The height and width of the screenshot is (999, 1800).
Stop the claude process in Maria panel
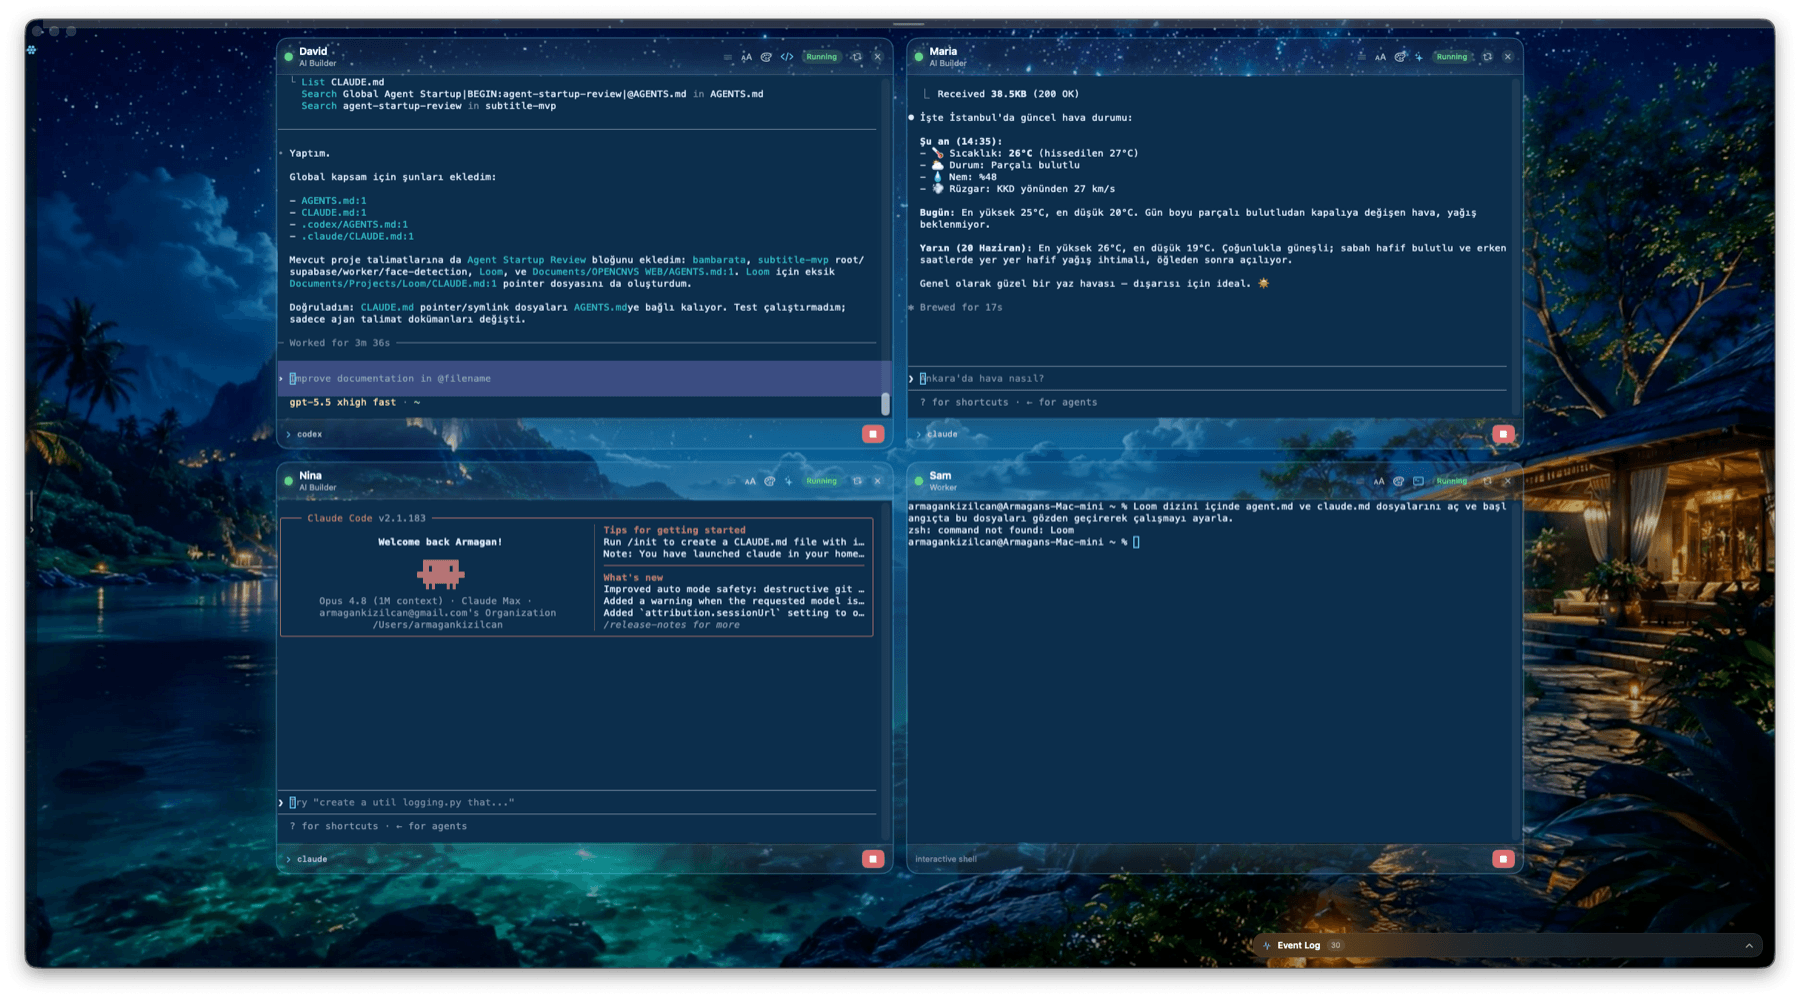[1503, 434]
